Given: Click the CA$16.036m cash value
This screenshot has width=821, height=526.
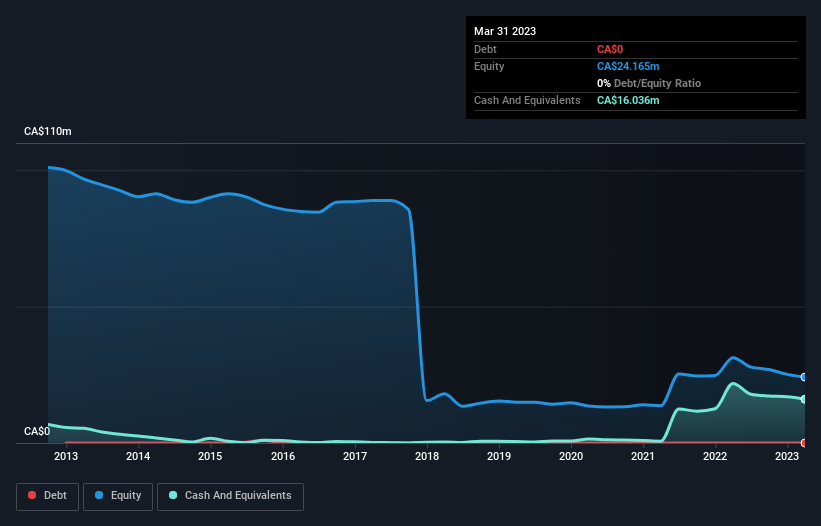Looking at the screenshot, I should (x=628, y=100).
